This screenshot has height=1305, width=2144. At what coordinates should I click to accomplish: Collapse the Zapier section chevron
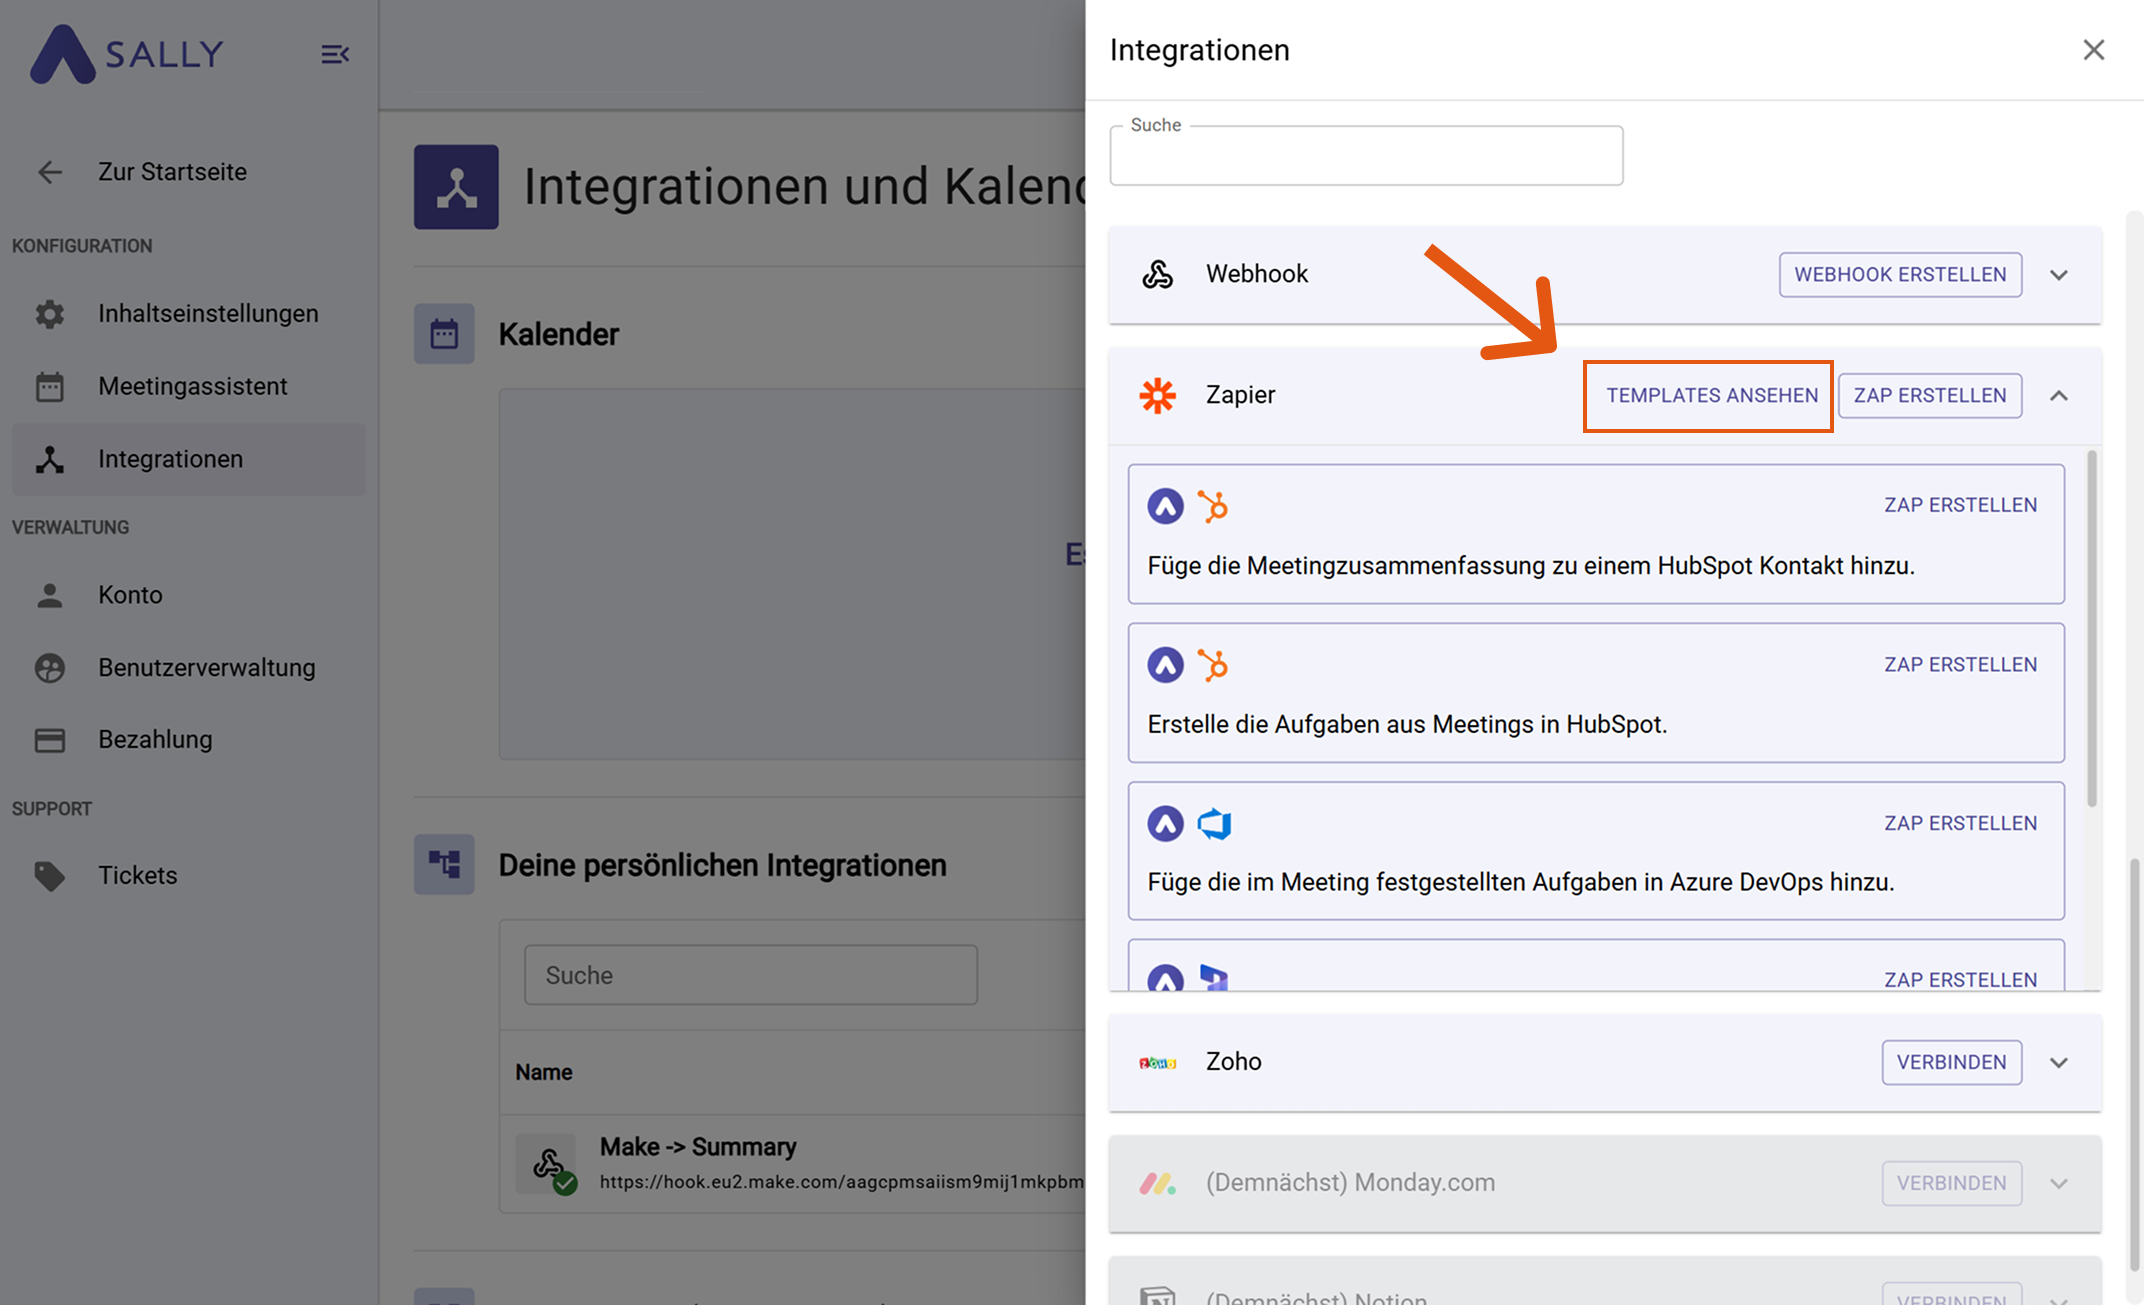click(2059, 396)
